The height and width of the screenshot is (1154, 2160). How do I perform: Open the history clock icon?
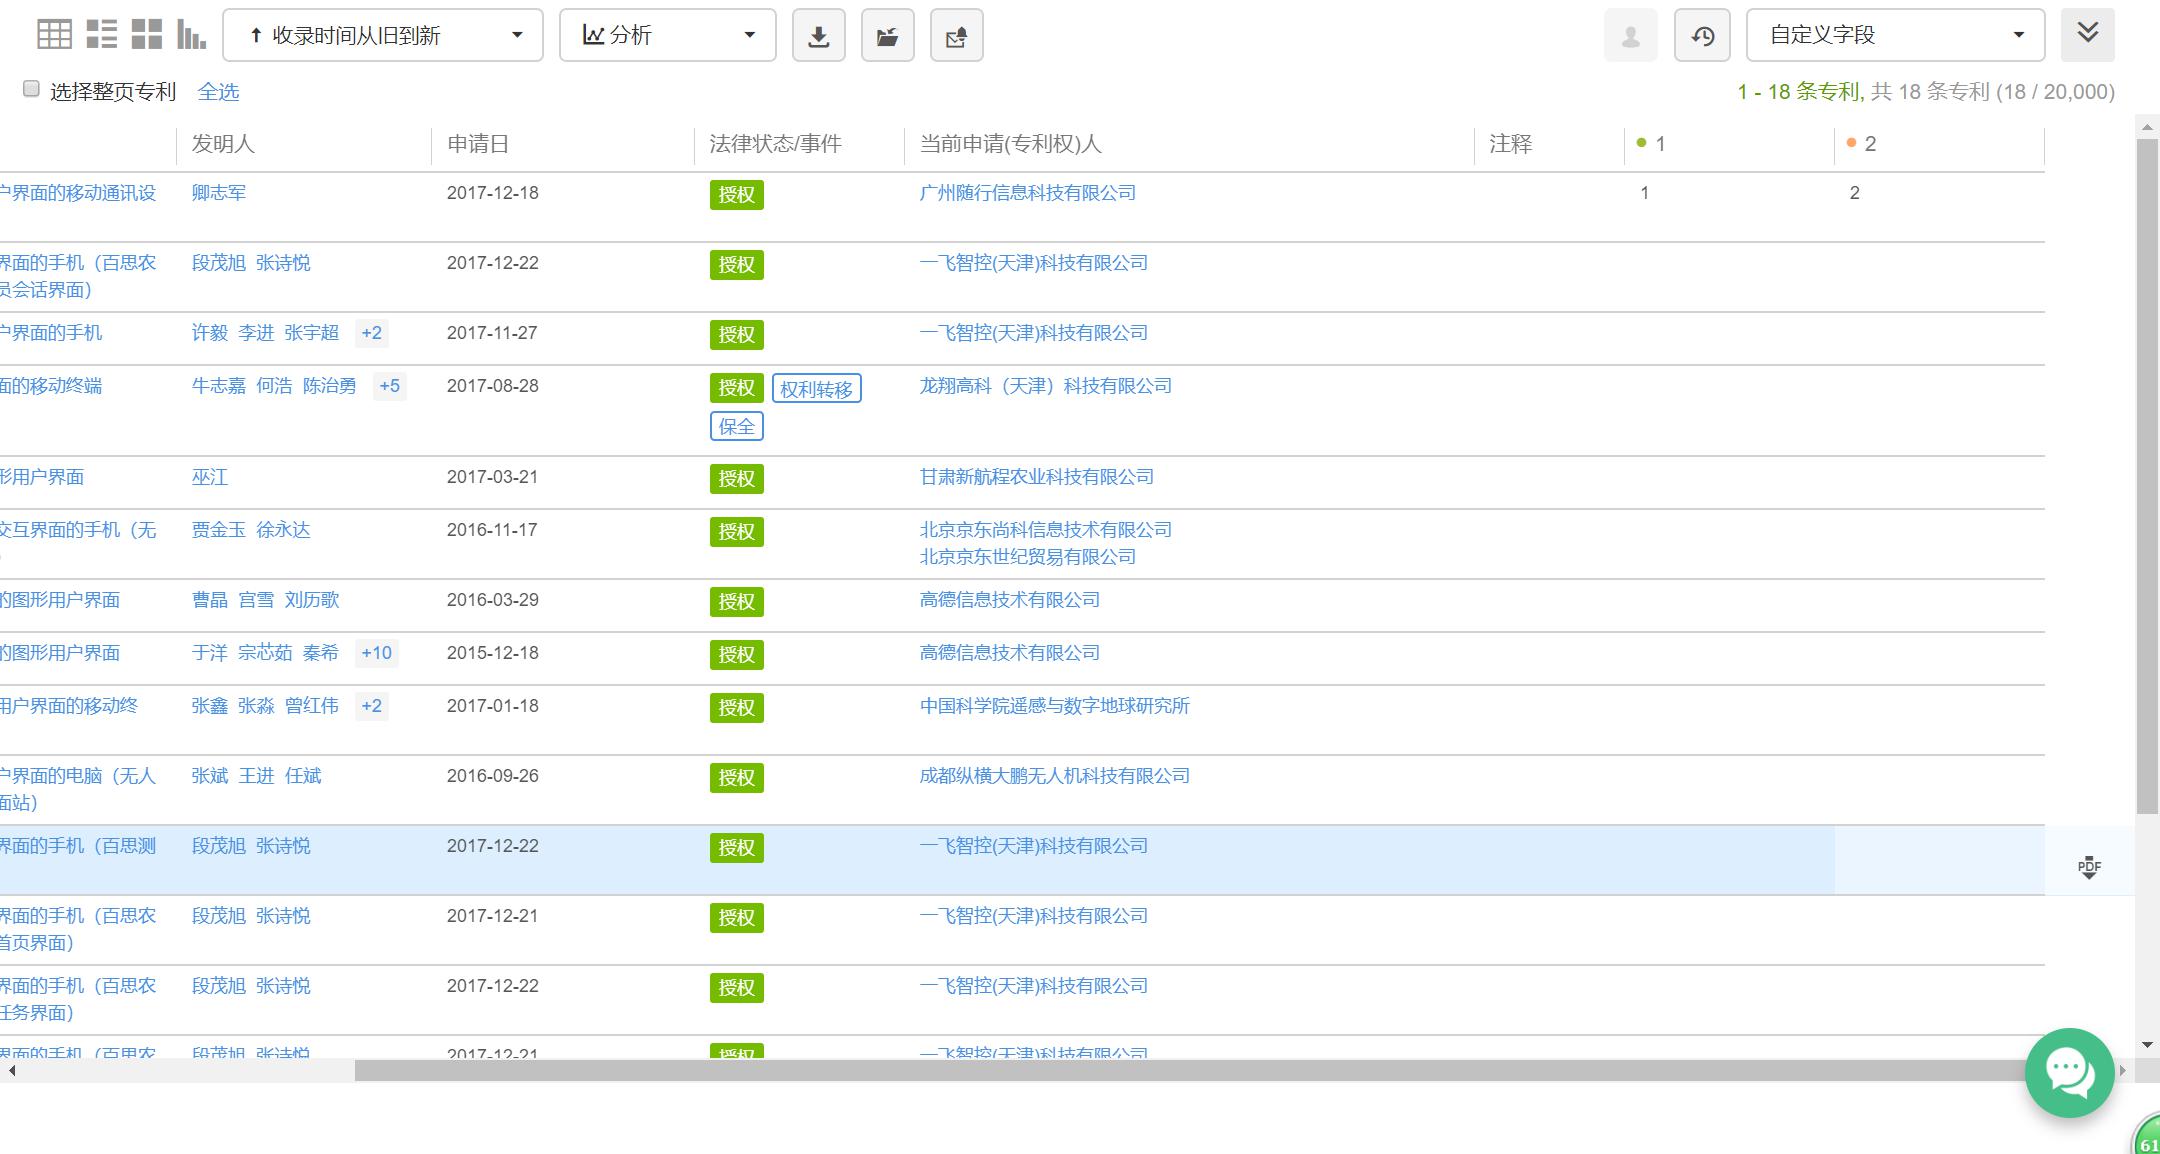(x=1702, y=36)
